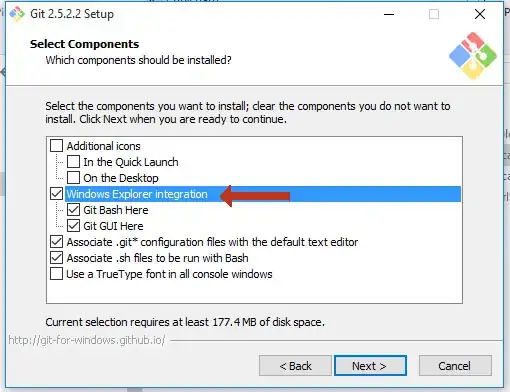The width and height of the screenshot is (510, 392).
Task: Click the large Git logo in the header
Action: click(473, 56)
